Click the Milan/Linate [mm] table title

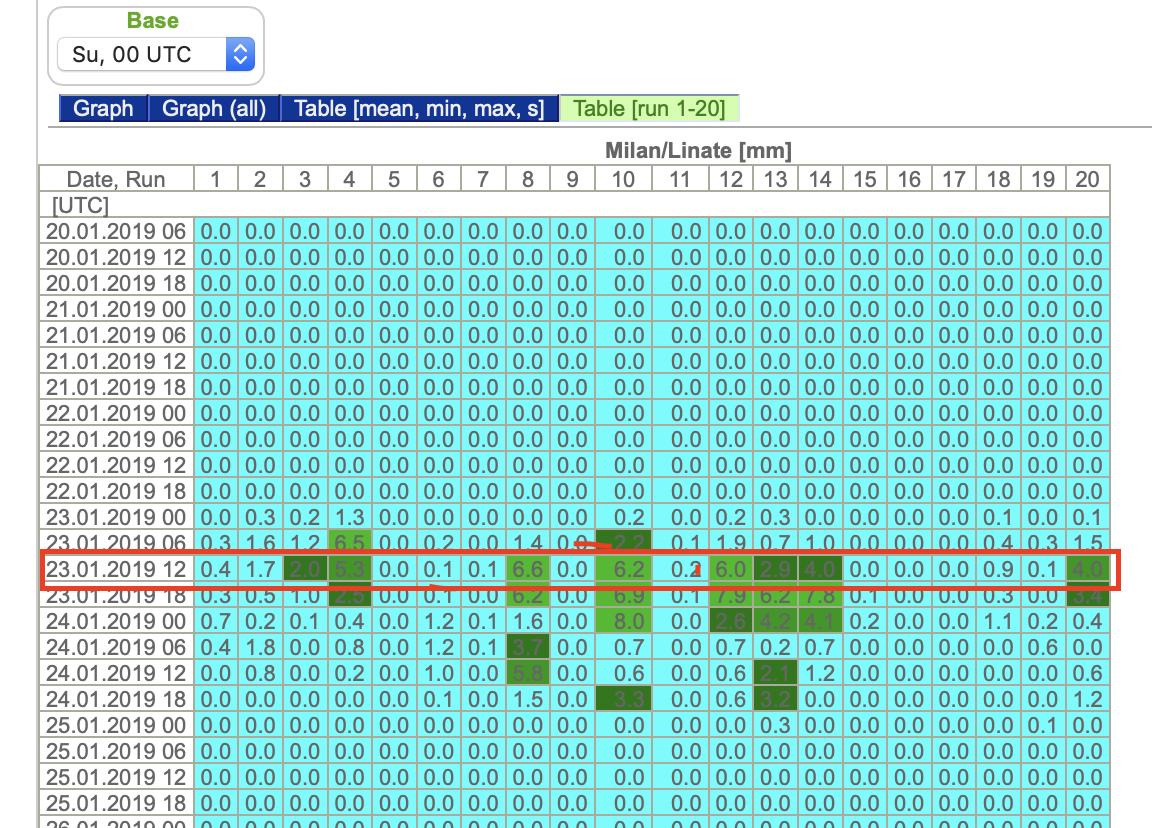(698, 151)
